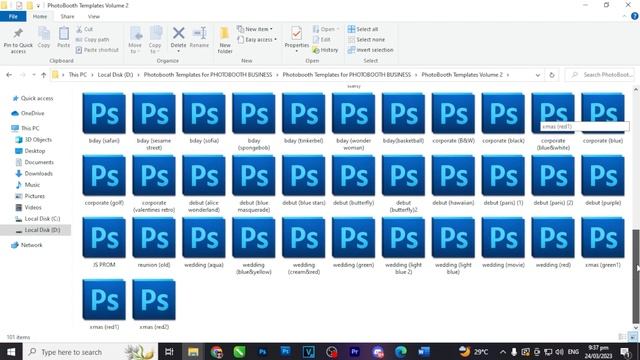Open the recent locations arrow

pos(34,75)
